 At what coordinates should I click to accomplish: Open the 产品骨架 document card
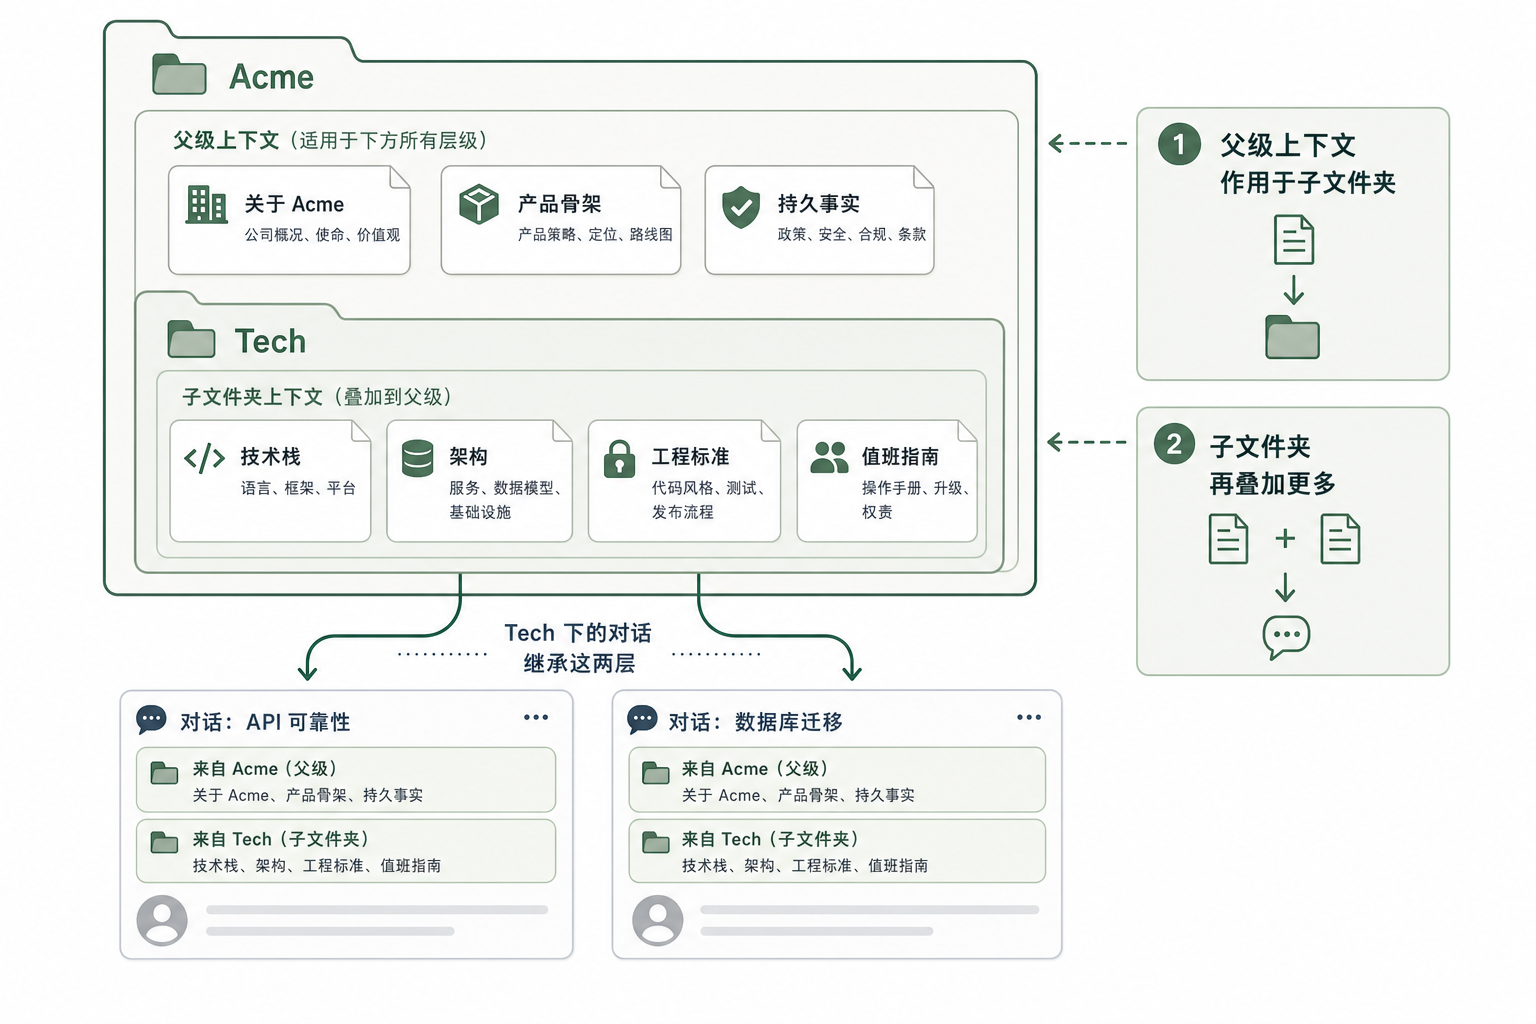pyautogui.click(x=561, y=220)
